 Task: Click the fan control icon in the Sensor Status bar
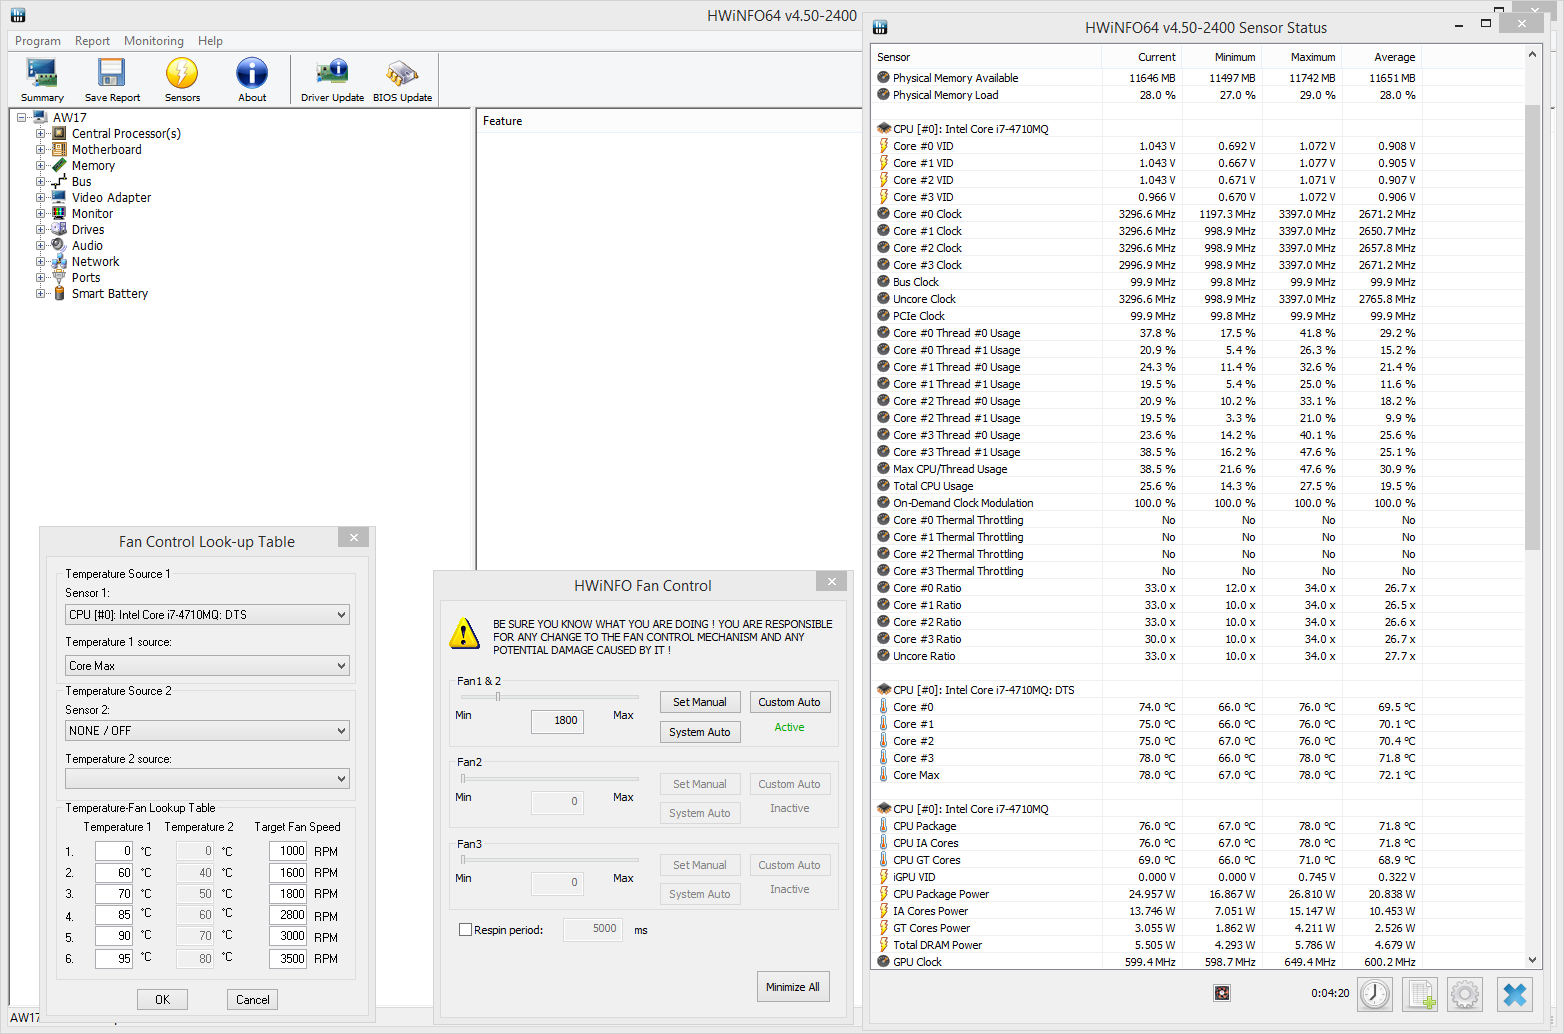[1221, 993]
